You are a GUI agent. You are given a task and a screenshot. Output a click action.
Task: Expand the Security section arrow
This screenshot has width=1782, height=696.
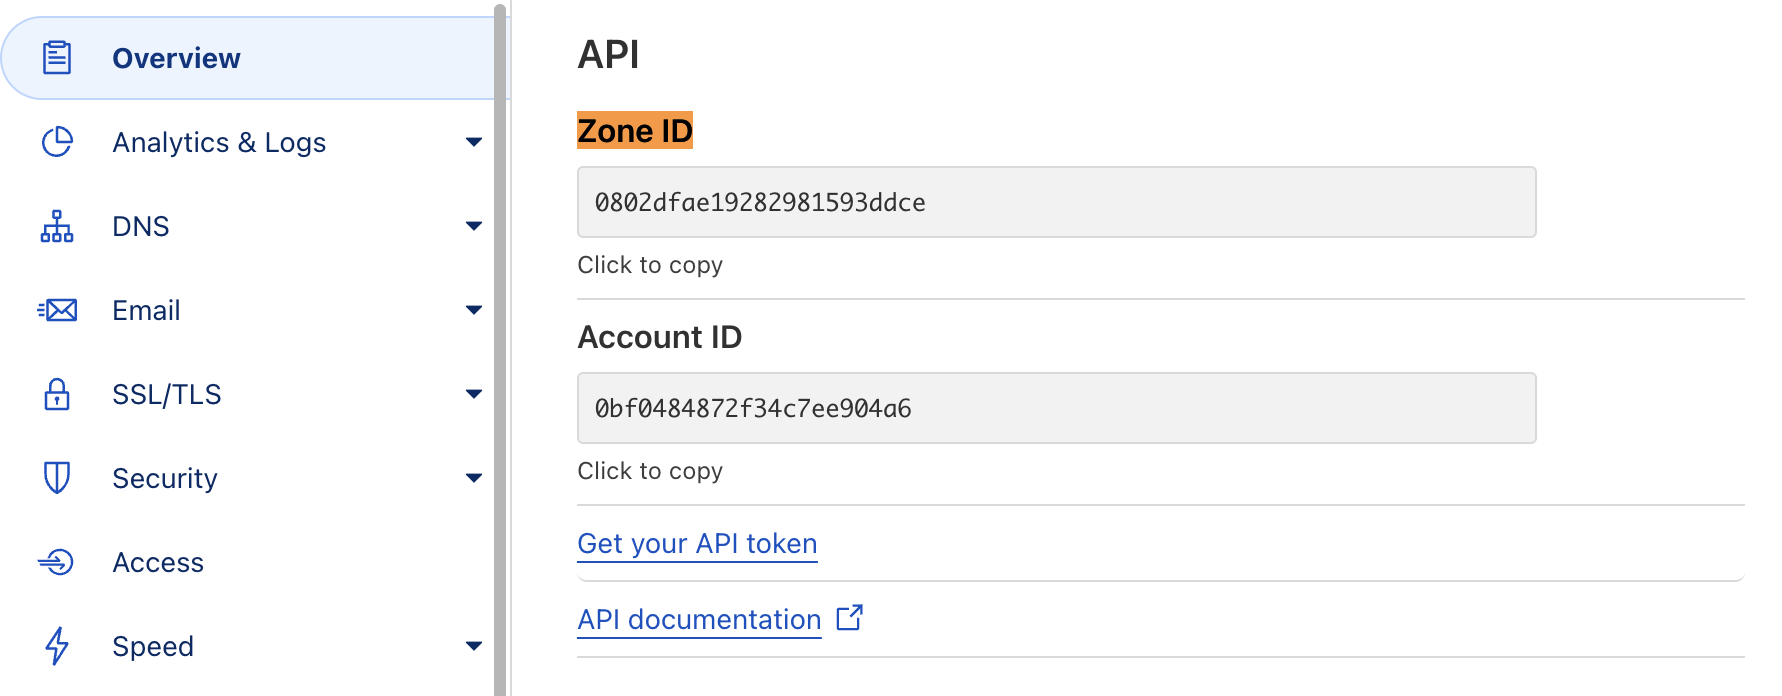[474, 478]
